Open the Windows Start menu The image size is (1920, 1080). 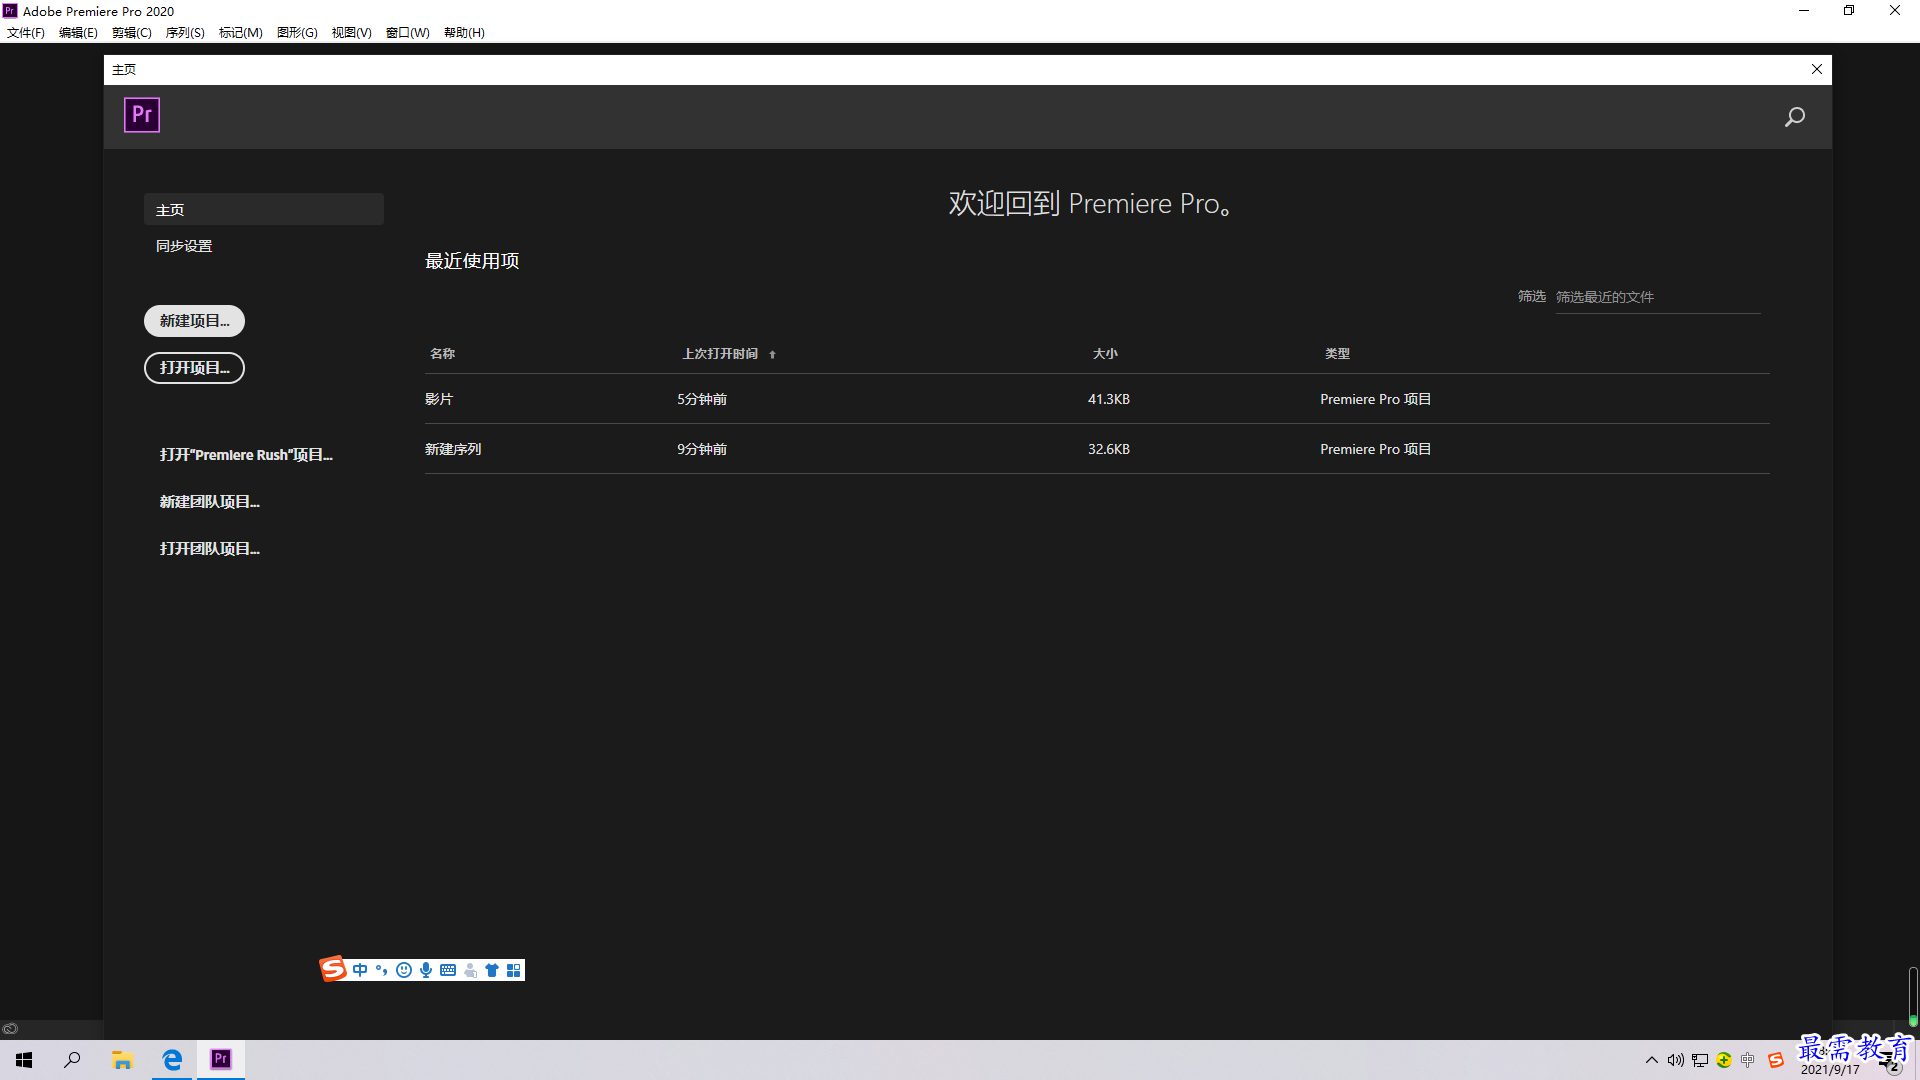pyautogui.click(x=24, y=1060)
